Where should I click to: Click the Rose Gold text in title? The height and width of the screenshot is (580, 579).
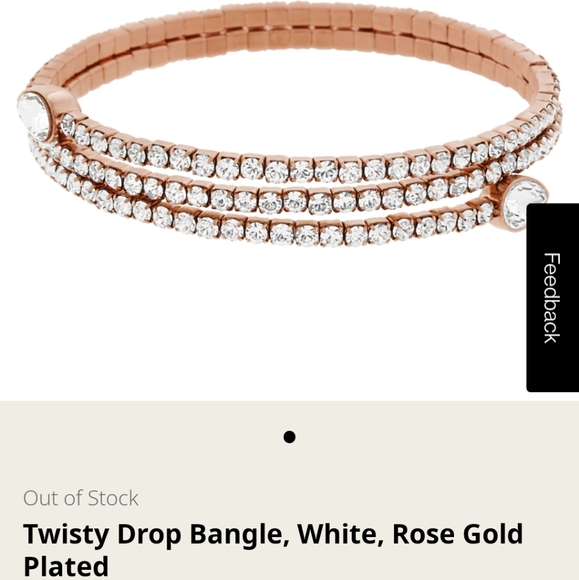pyautogui.click(x=458, y=534)
